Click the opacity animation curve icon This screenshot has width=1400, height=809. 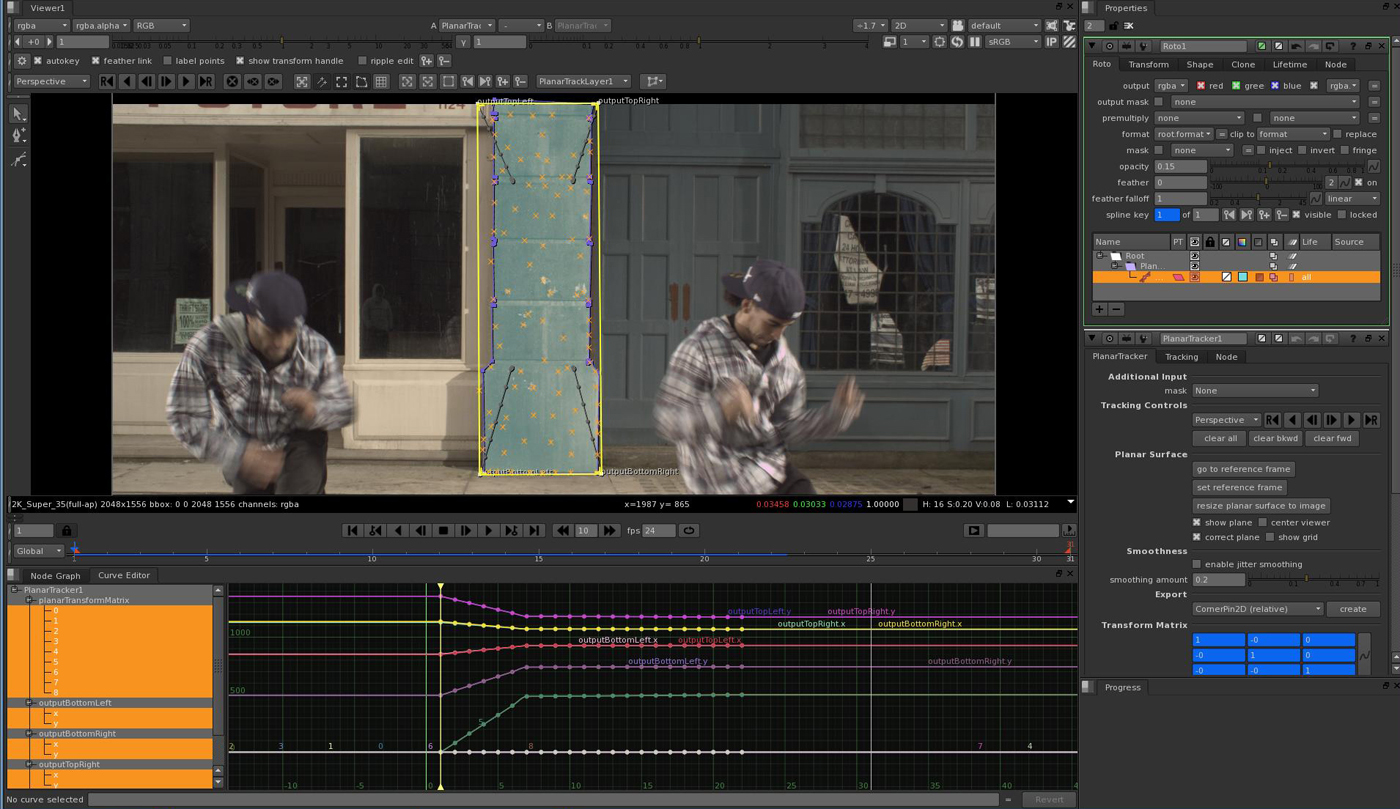point(1373,167)
